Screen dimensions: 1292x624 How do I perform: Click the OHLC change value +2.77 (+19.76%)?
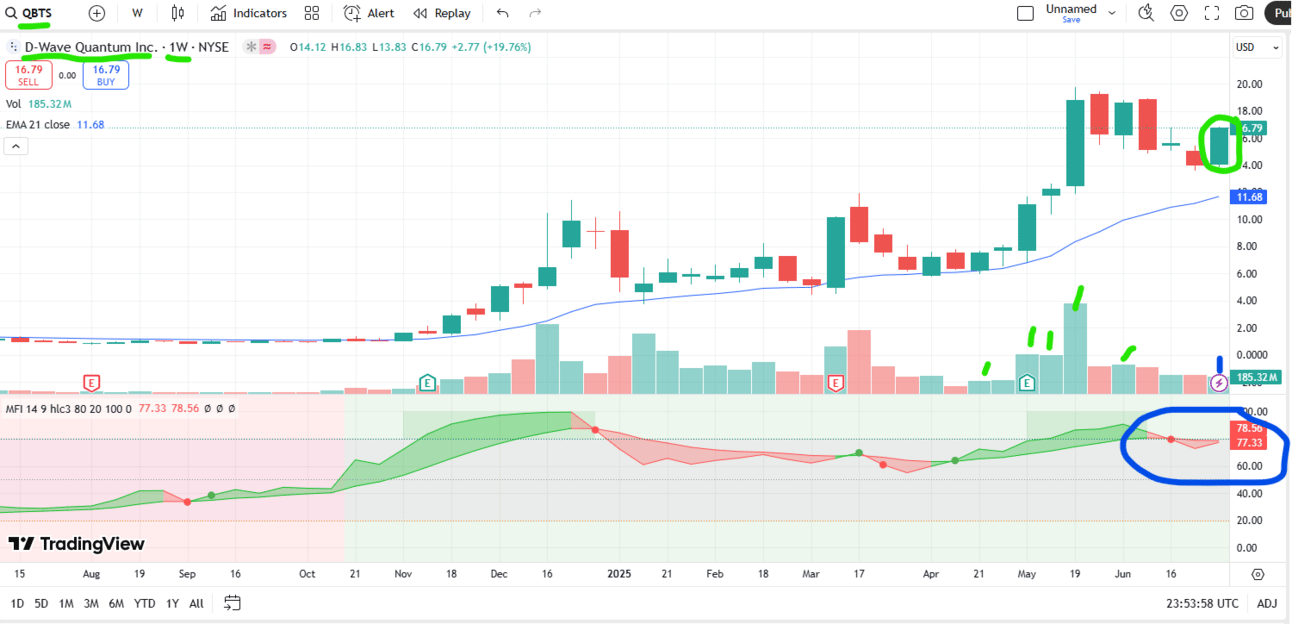coord(491,47)
